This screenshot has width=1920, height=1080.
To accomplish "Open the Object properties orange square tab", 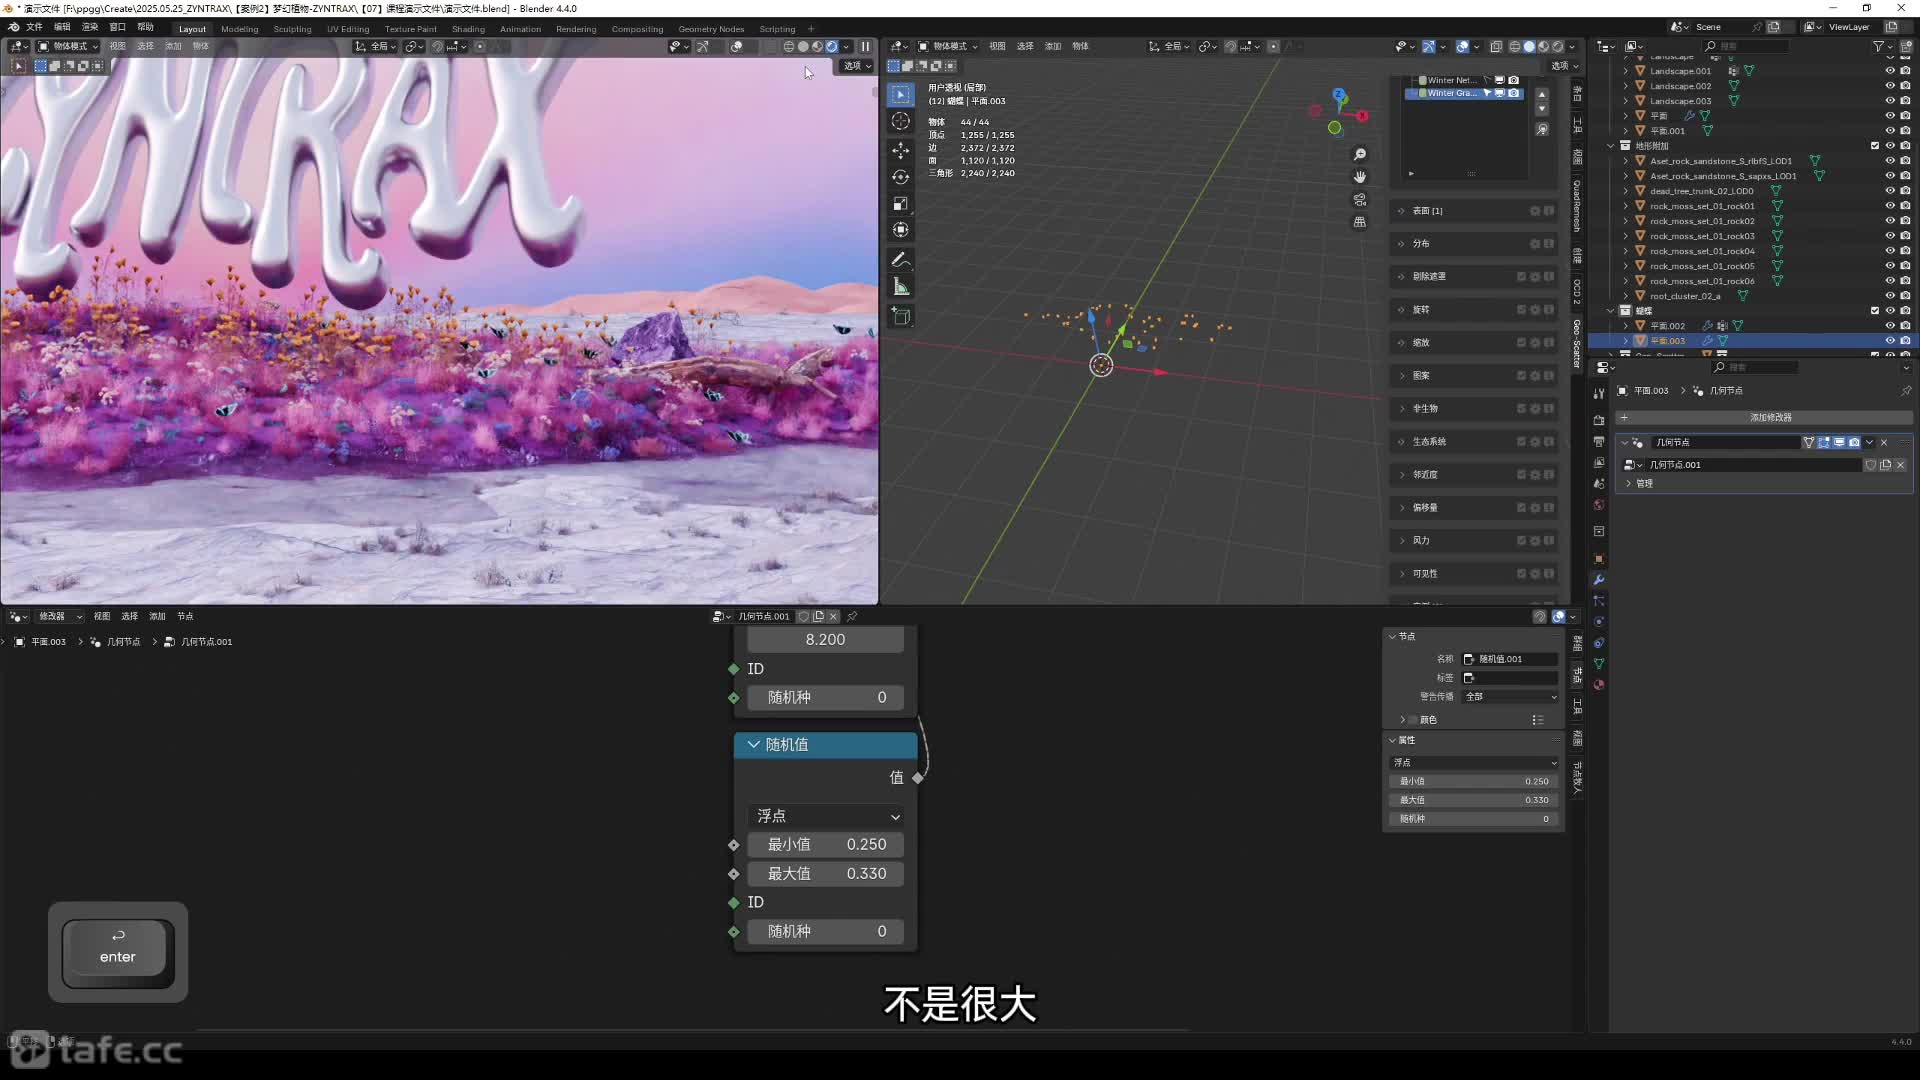I will click(1598, 559).
